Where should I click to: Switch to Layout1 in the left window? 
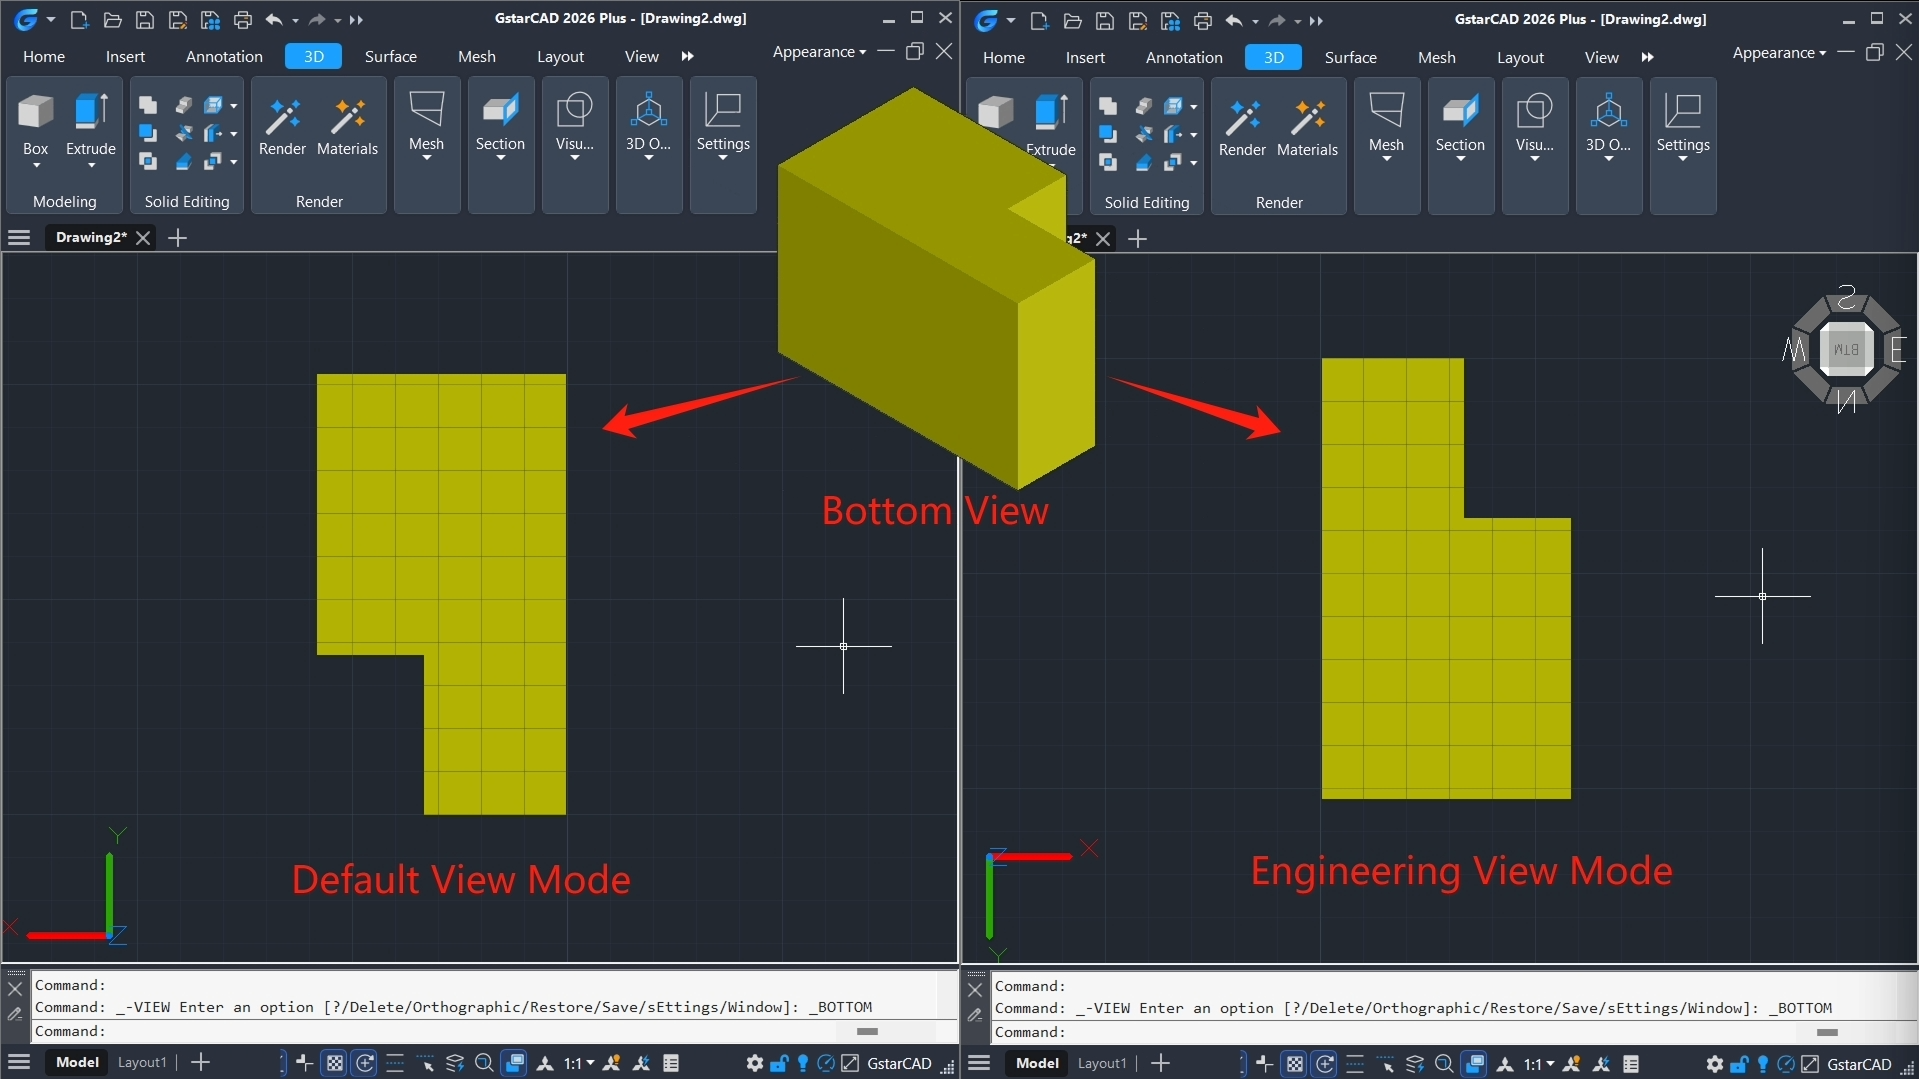[142, 1062]
